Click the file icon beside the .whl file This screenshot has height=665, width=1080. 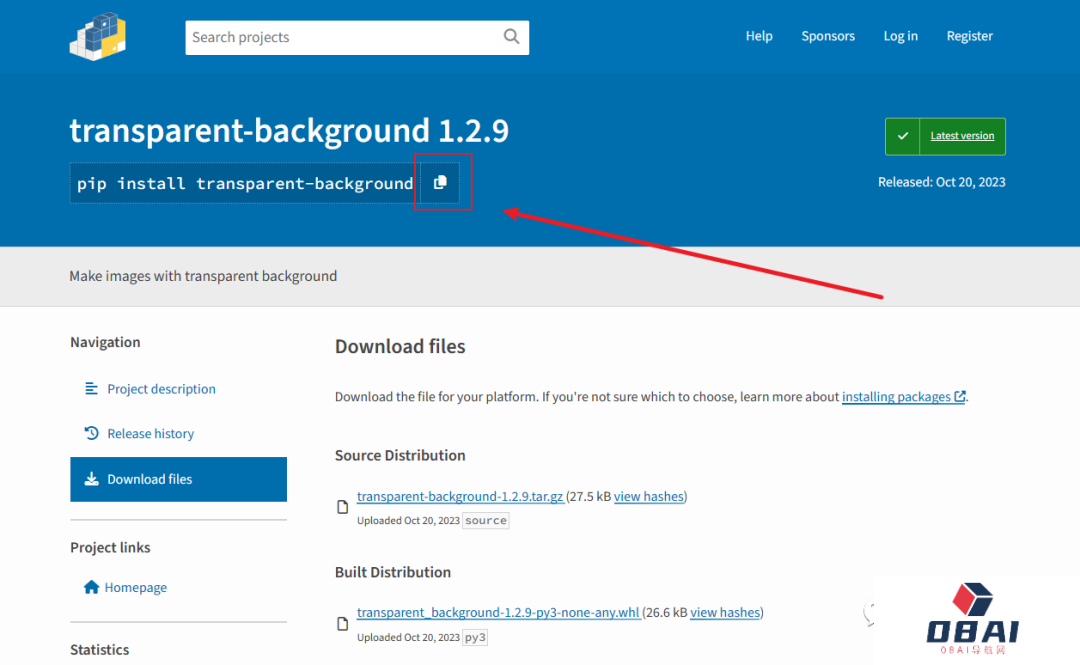(343, 624)
